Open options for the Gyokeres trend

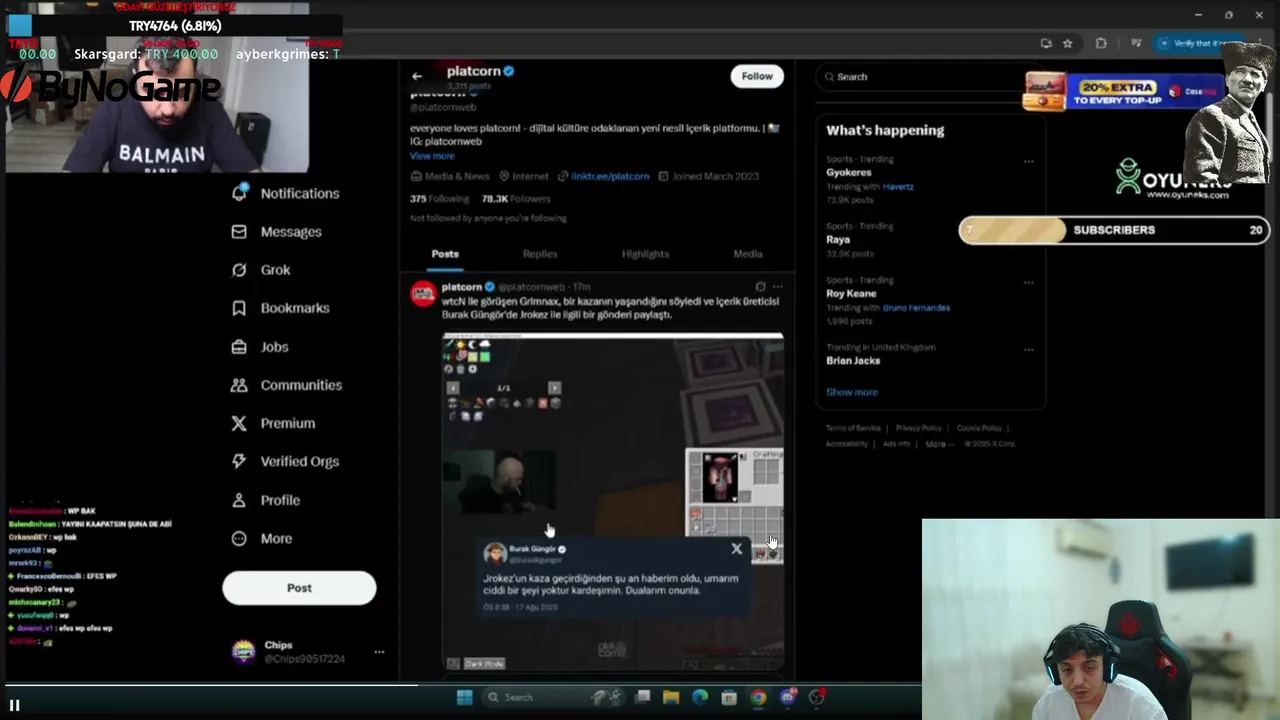(x=1028, y=161)
